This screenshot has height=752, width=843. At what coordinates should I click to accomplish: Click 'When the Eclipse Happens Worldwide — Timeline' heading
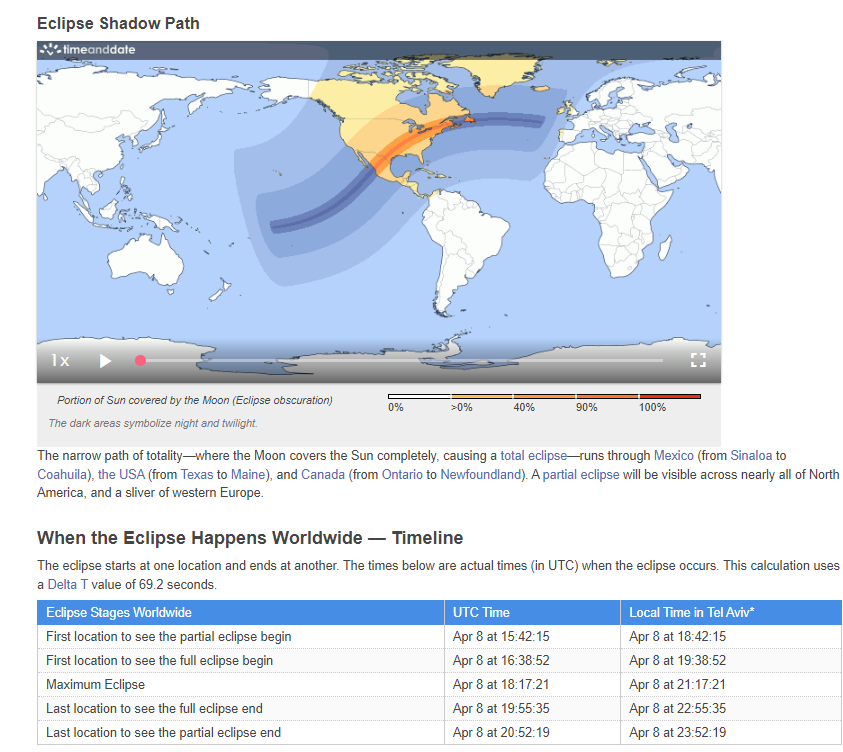250,538
